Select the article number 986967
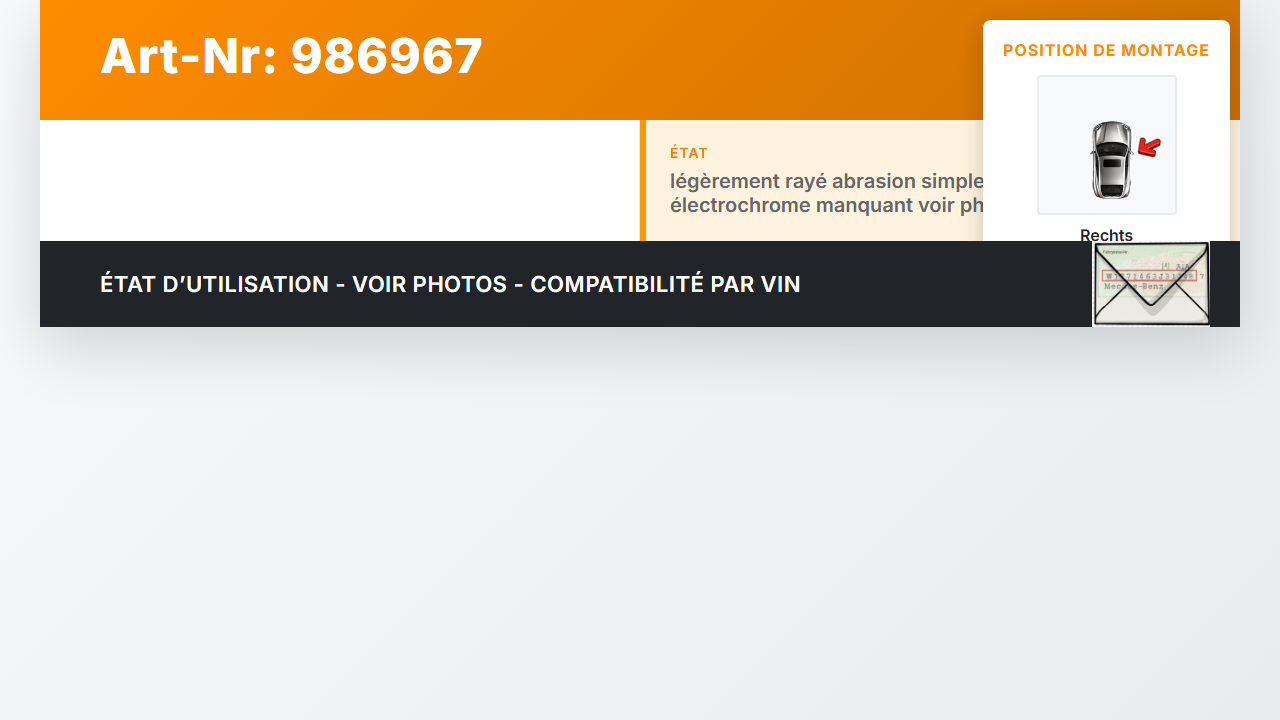1280x720 pixels. (x=387, y=56)
